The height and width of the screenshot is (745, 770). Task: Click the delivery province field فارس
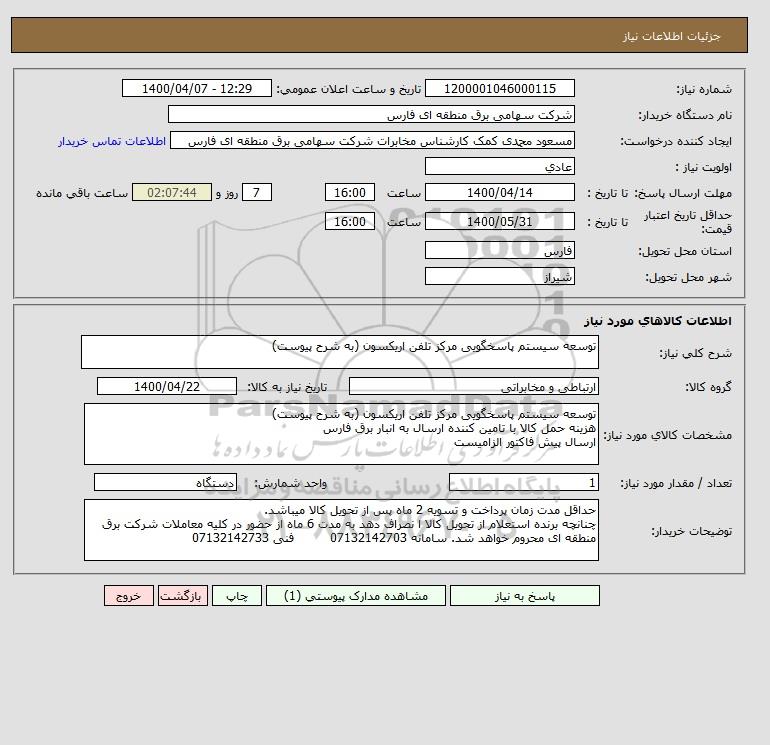click(x=499, y=250)
